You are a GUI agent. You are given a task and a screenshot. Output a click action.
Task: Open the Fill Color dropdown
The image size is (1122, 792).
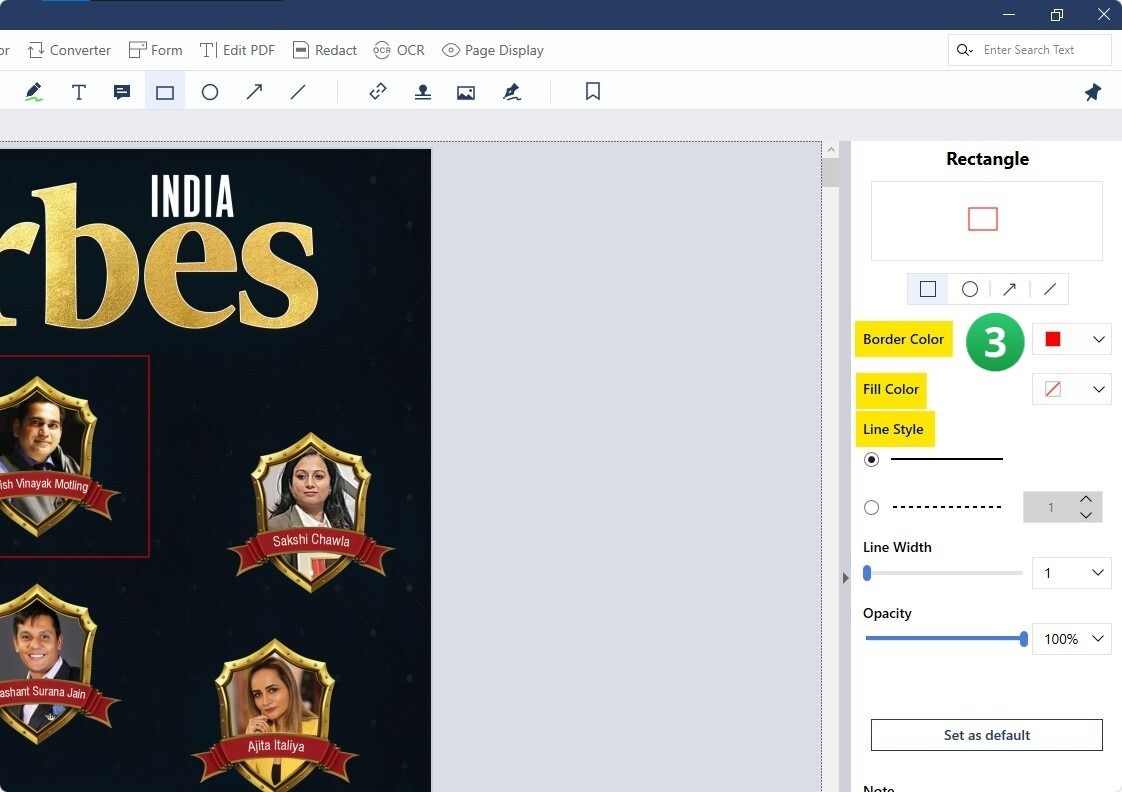[1098, 389]
